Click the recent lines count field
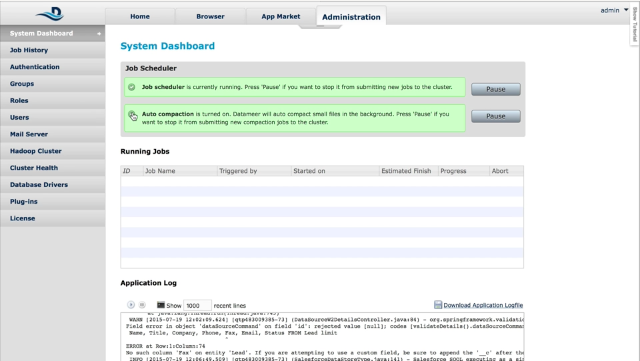The height and width of the screenshot is (361, 640). [197, 305]
